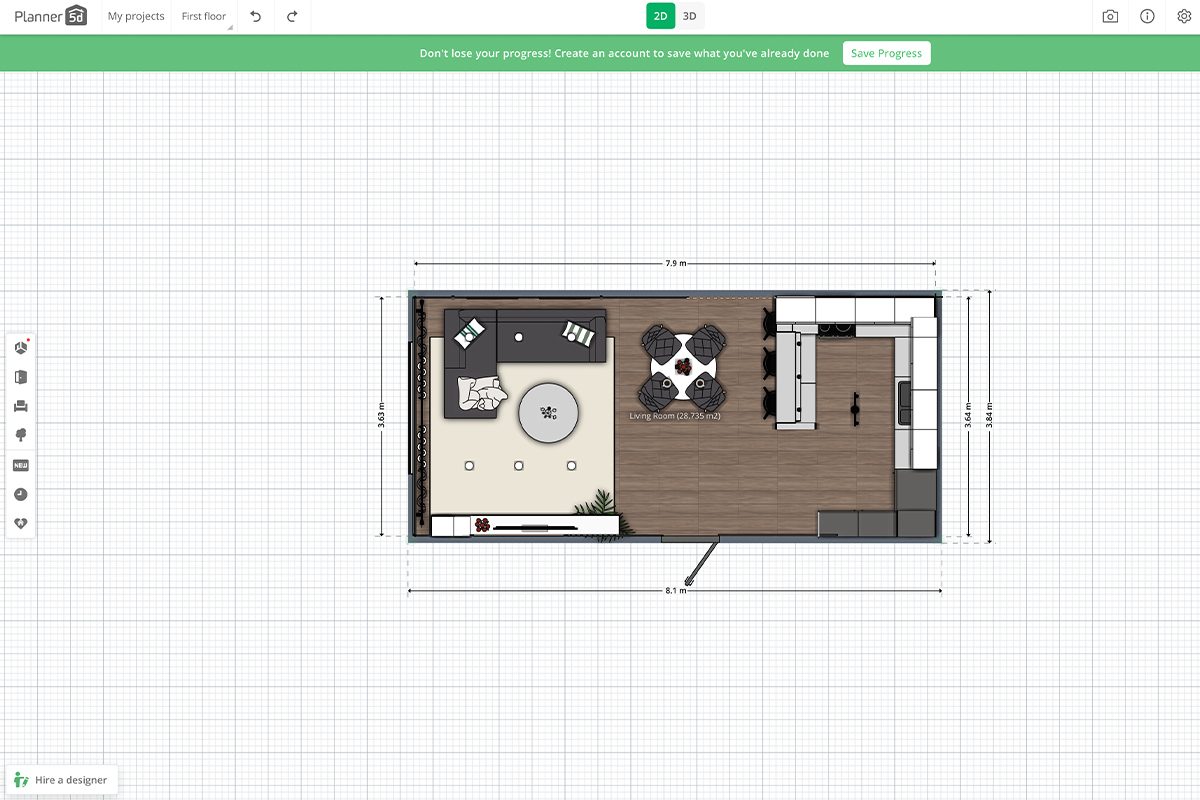Open the info help icon
Viewport: 1200px width, 800px height.
(x=1147, y=16)
